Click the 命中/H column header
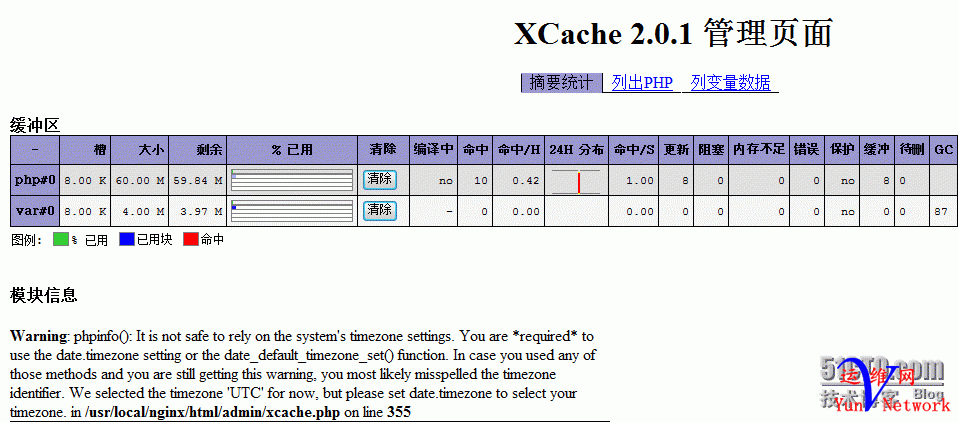This screenshot has width=958, height=422. (519, 150)
